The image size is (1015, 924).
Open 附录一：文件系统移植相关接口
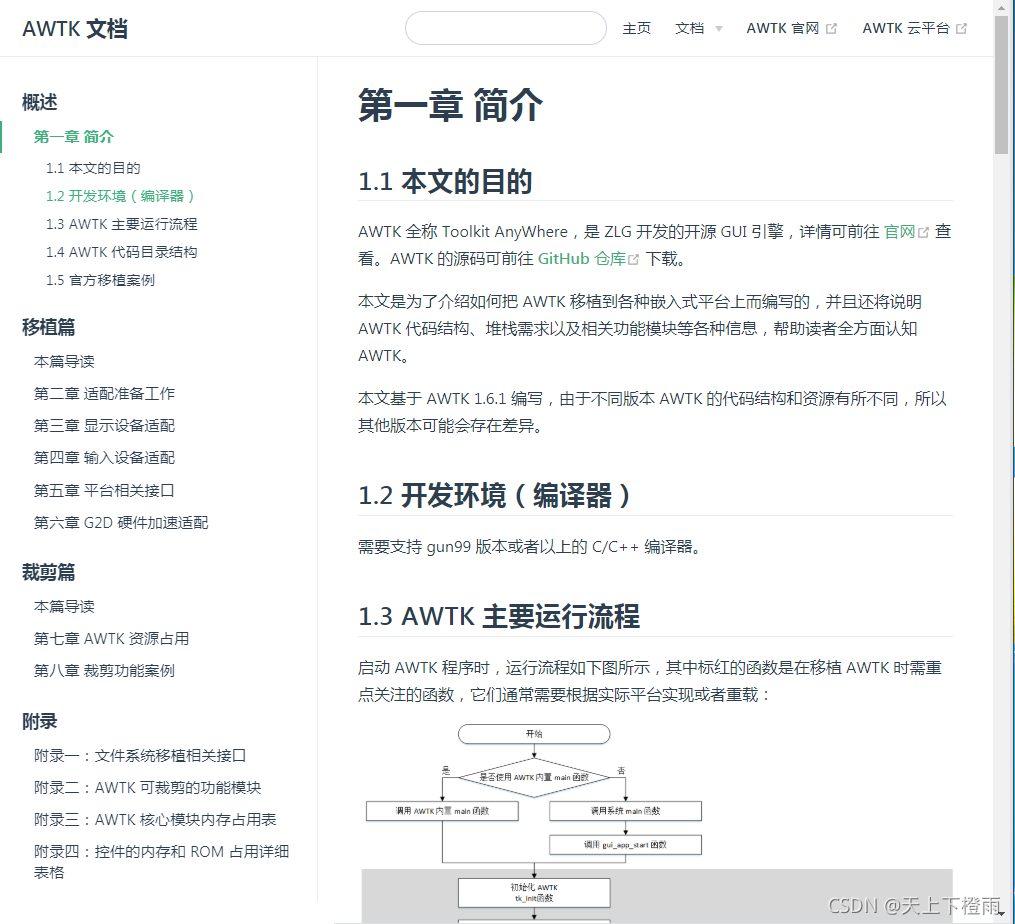(140, 756)
